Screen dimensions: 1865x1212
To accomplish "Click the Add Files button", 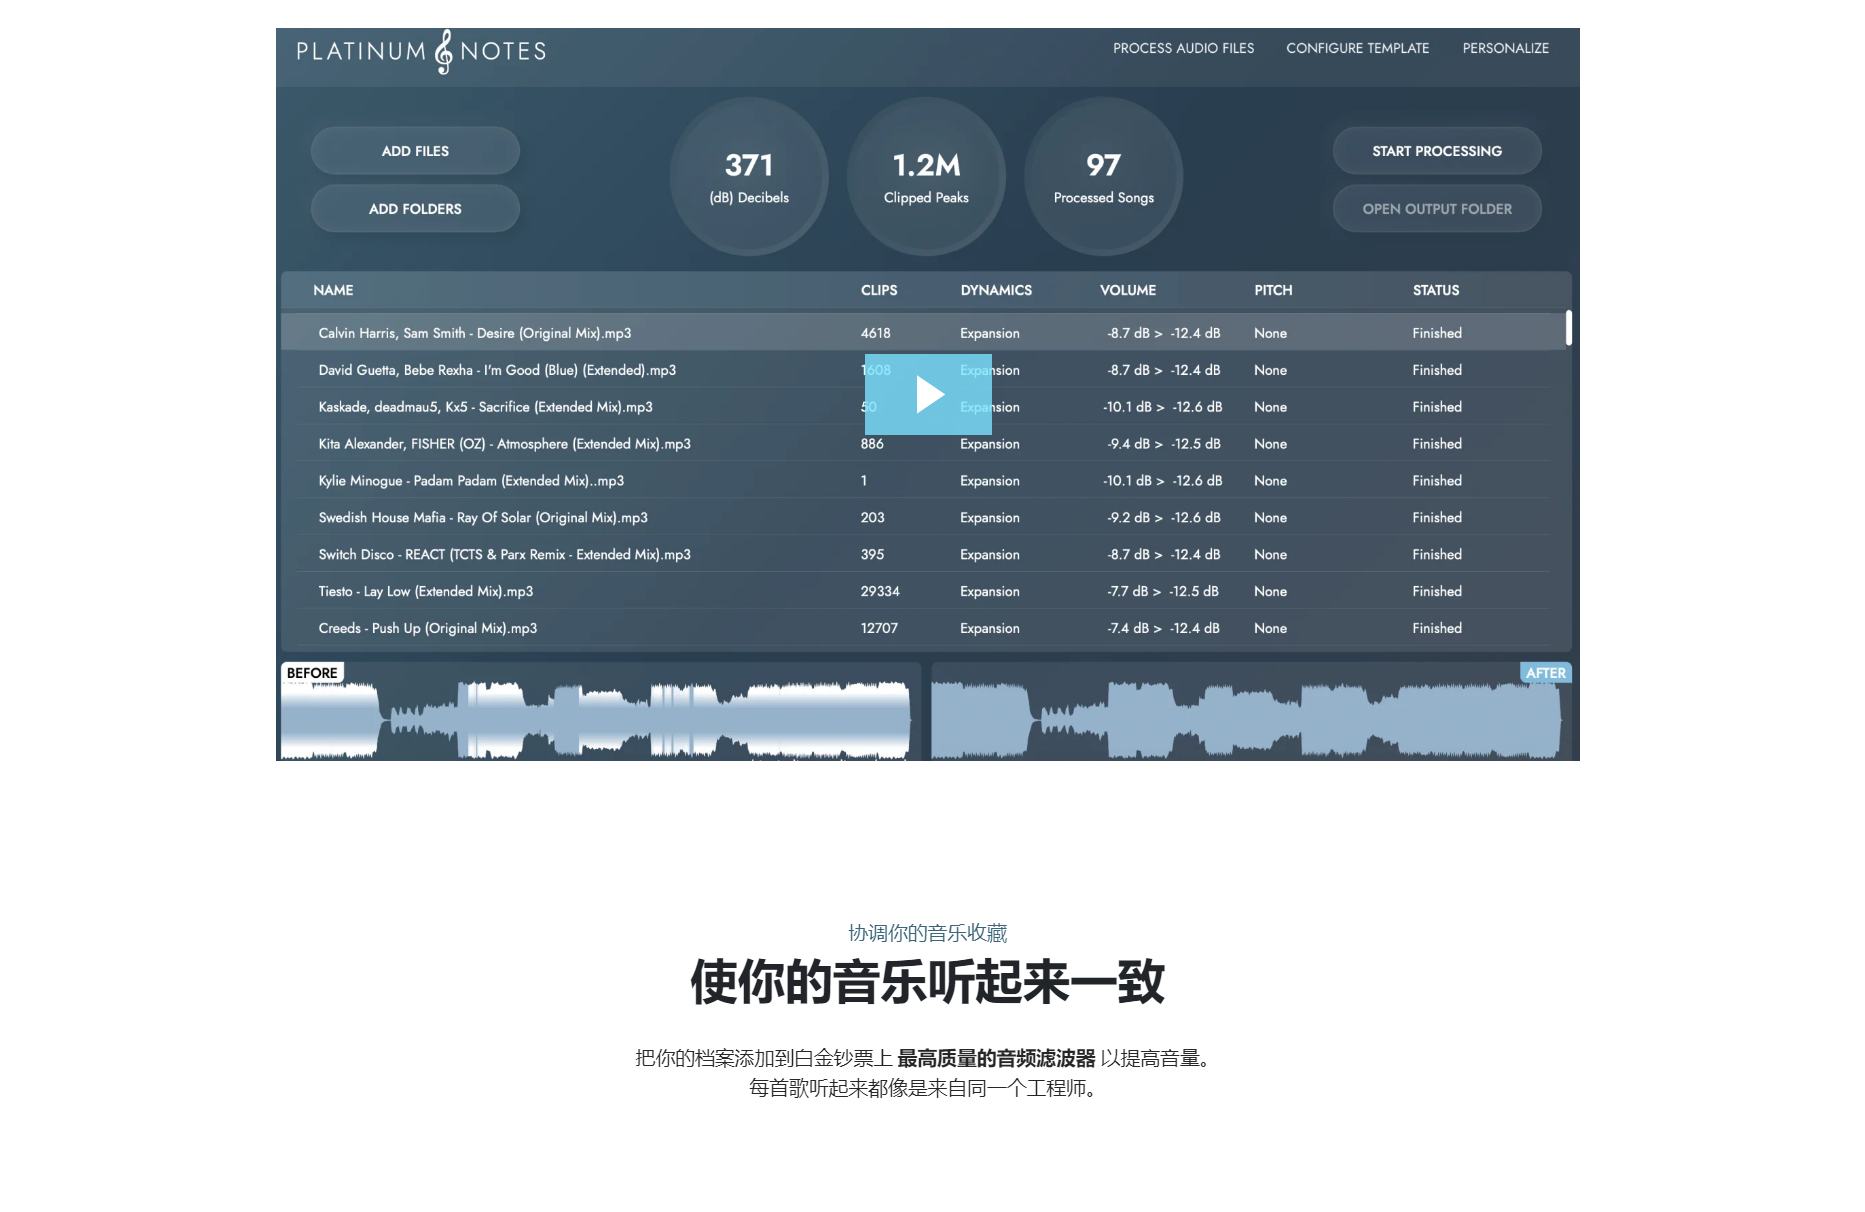I will 415,151.
